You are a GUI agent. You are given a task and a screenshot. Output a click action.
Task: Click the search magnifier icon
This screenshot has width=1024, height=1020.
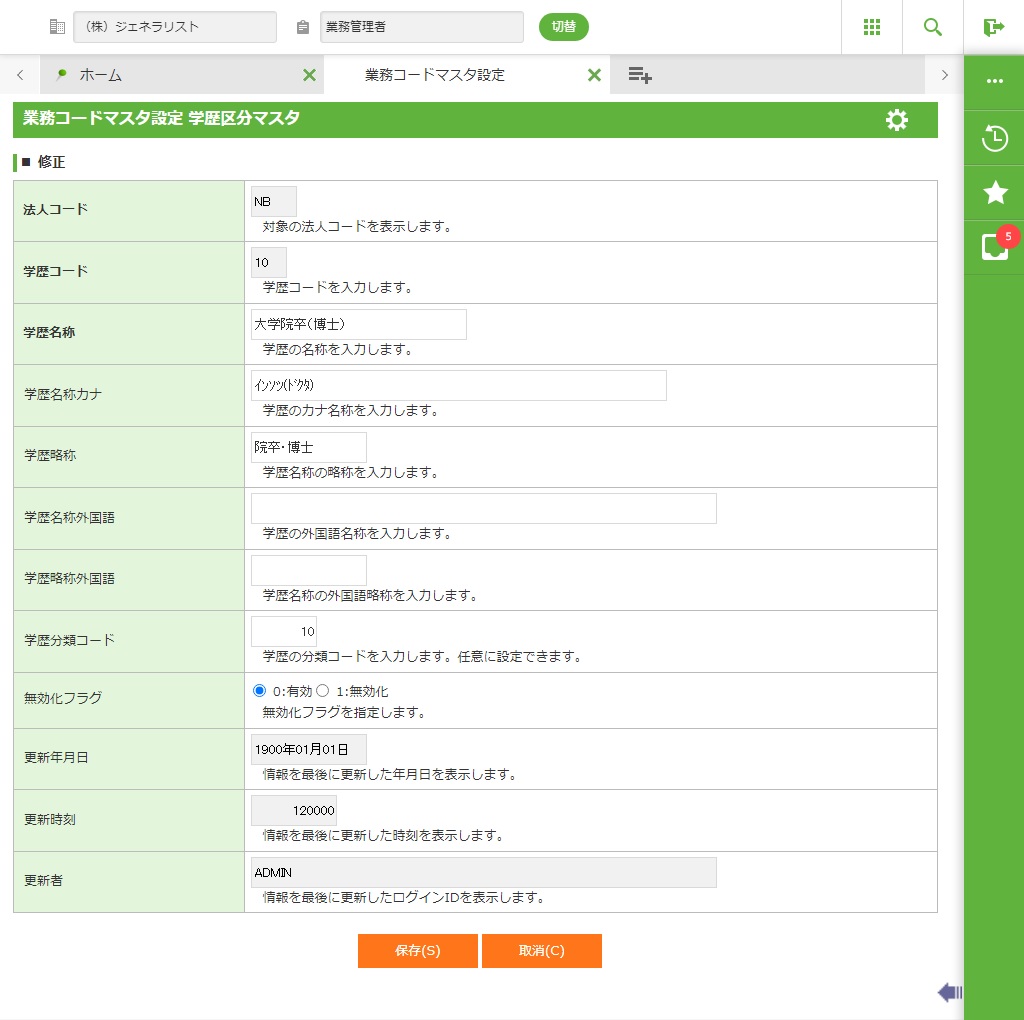point(933,27)
